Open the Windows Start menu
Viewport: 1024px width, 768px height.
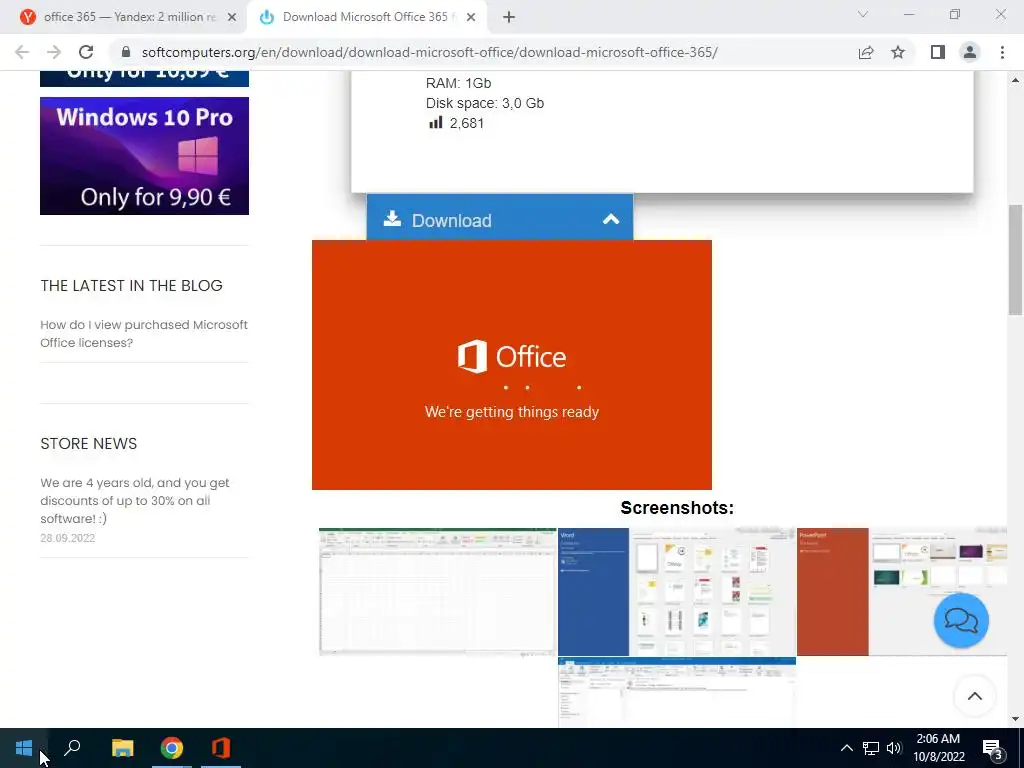tap(24, 748)
